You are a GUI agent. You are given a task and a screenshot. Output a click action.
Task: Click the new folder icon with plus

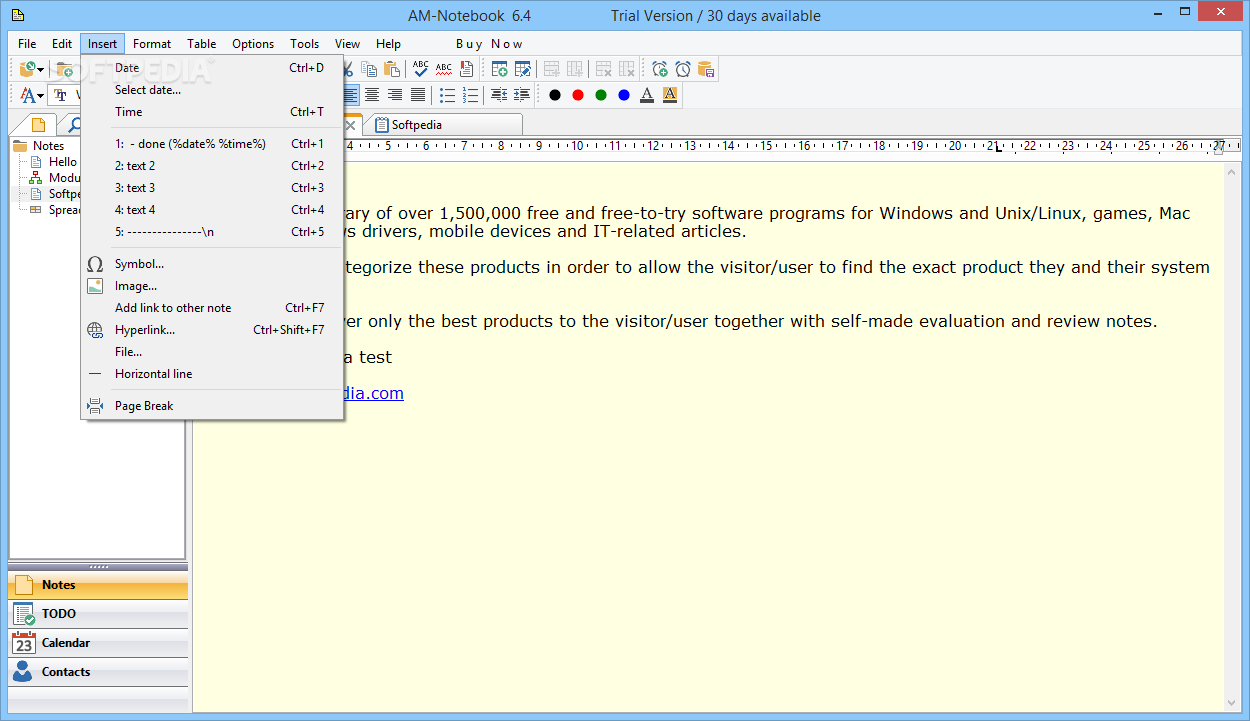point(65,69)
